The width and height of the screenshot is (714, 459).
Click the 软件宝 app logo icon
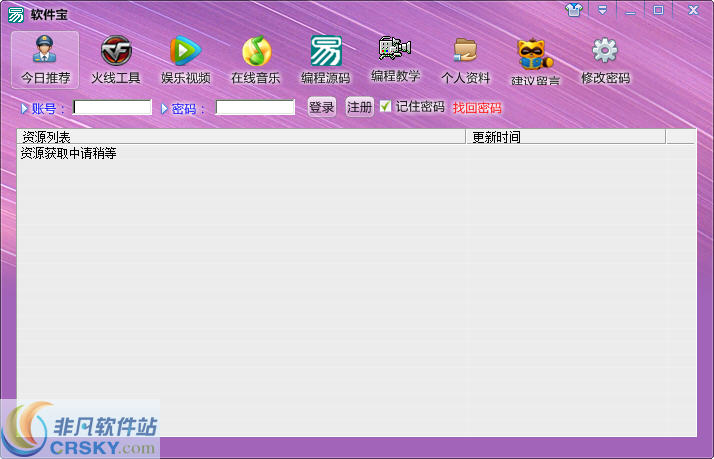[x=16, y=14]
